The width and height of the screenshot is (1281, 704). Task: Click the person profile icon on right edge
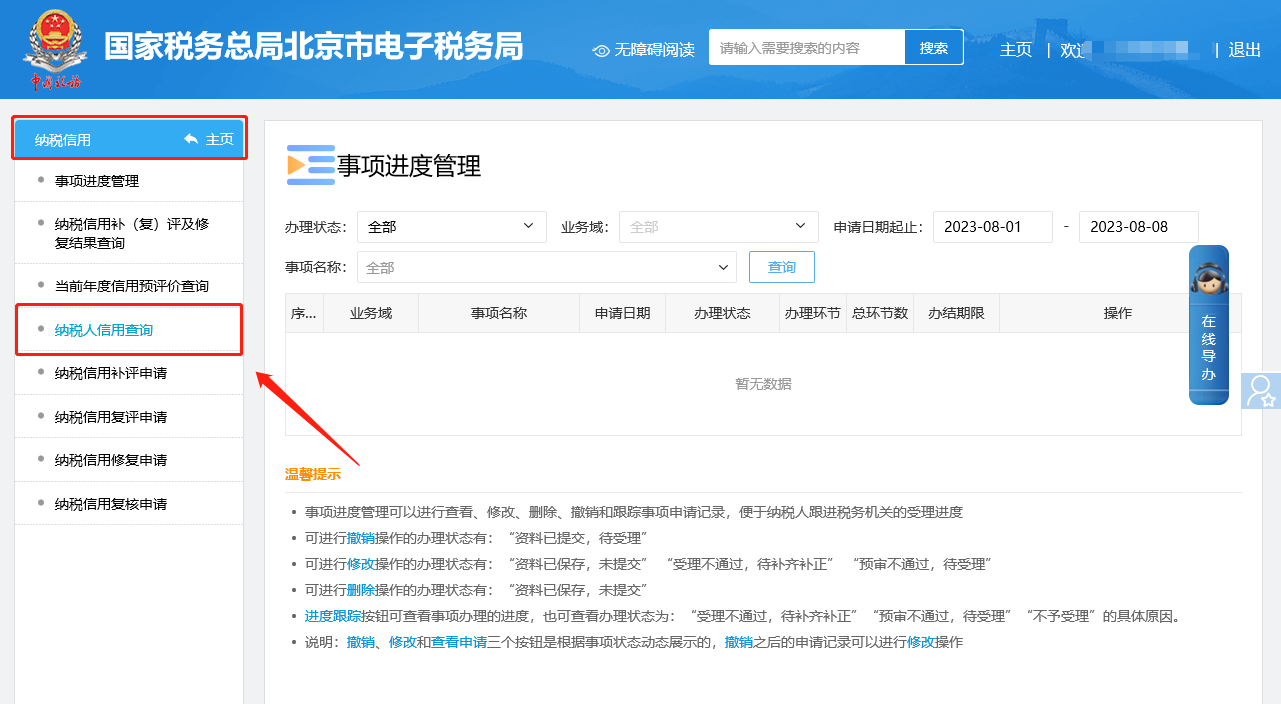point(1263,391)
